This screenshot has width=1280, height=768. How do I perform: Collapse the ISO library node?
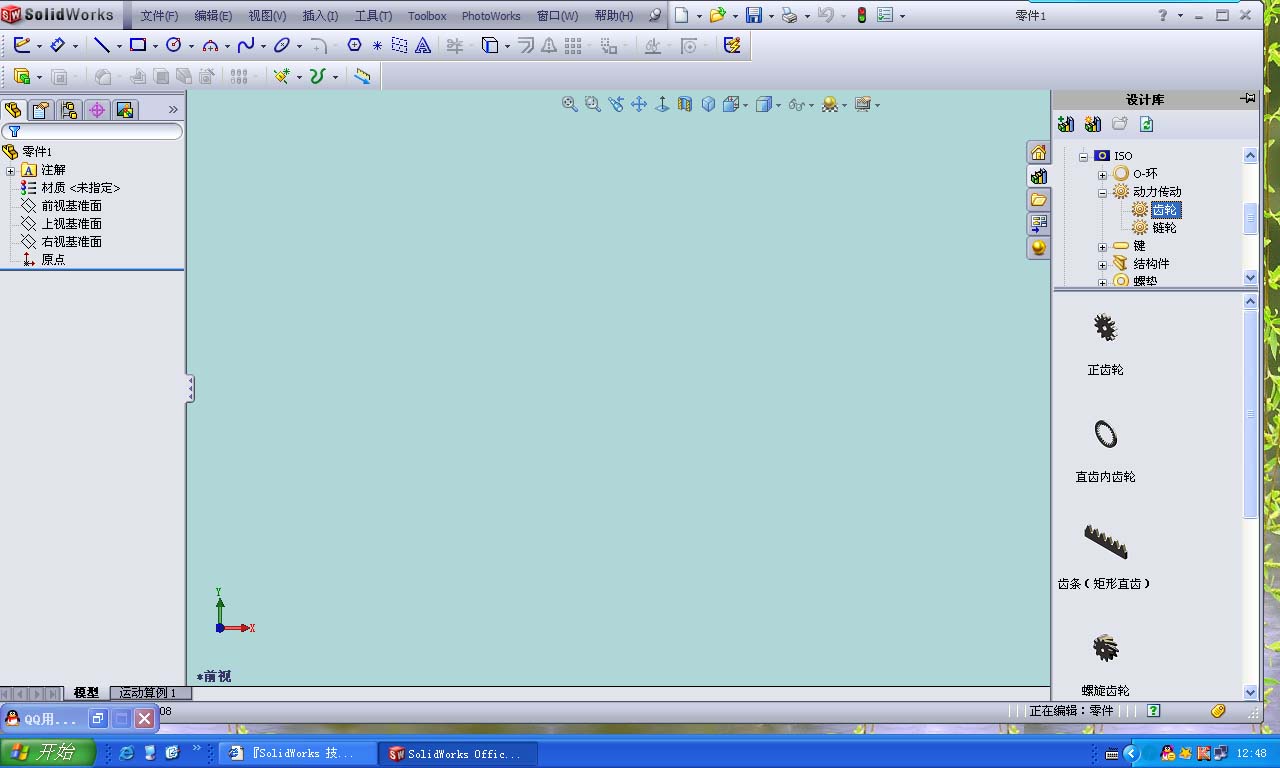(1083, 156)
